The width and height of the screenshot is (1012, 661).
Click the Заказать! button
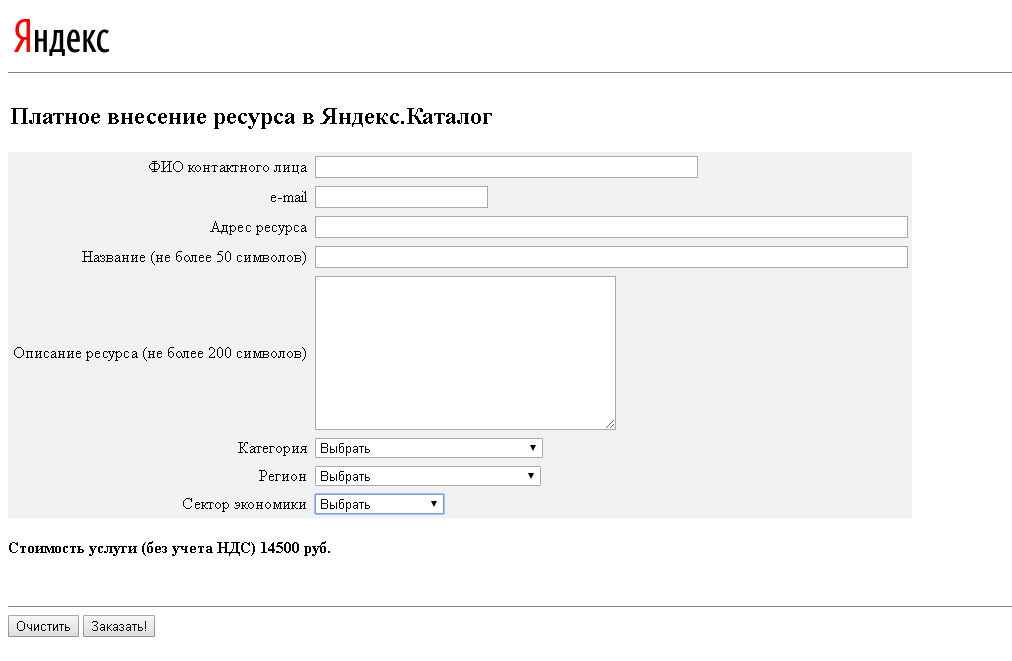[119, 626]
